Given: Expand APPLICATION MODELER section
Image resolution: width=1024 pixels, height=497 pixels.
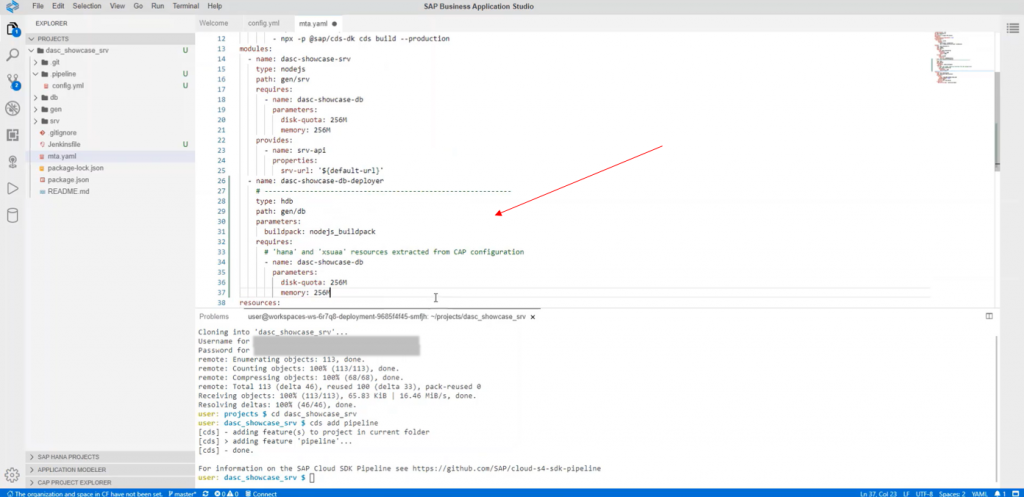Looking at the screenshot, I should tap(110, 470).
